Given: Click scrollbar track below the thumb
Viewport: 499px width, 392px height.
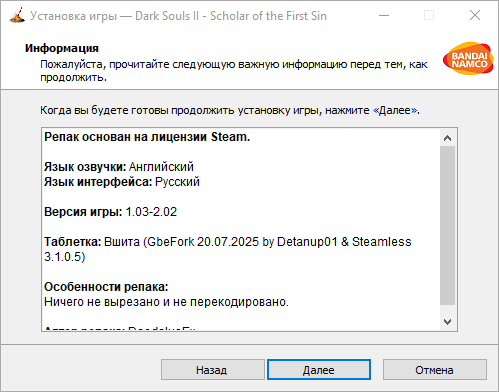Looking at the screenshot, I should (447, 309).
